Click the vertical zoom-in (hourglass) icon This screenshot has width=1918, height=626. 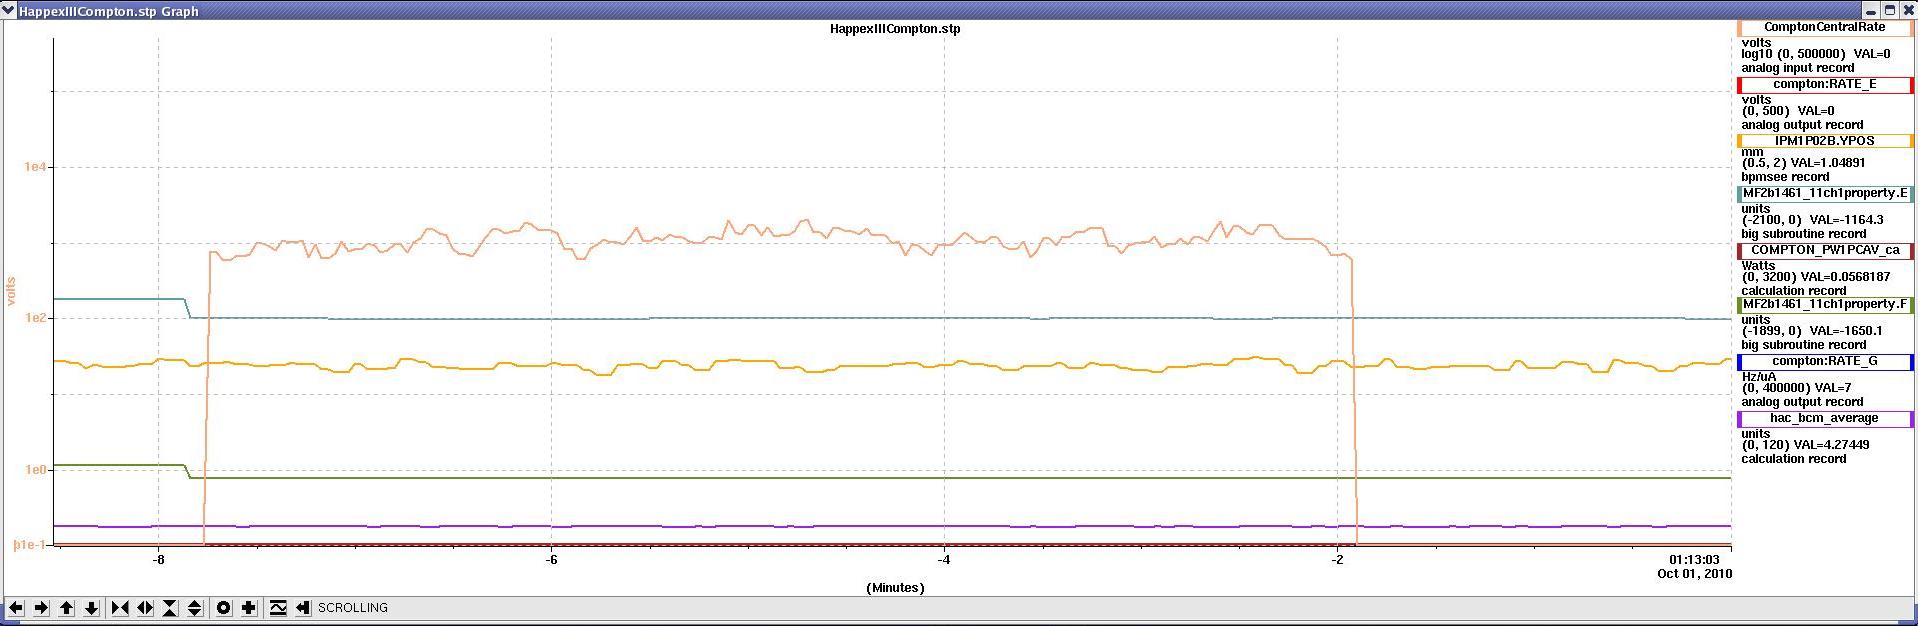coord(170,608)
